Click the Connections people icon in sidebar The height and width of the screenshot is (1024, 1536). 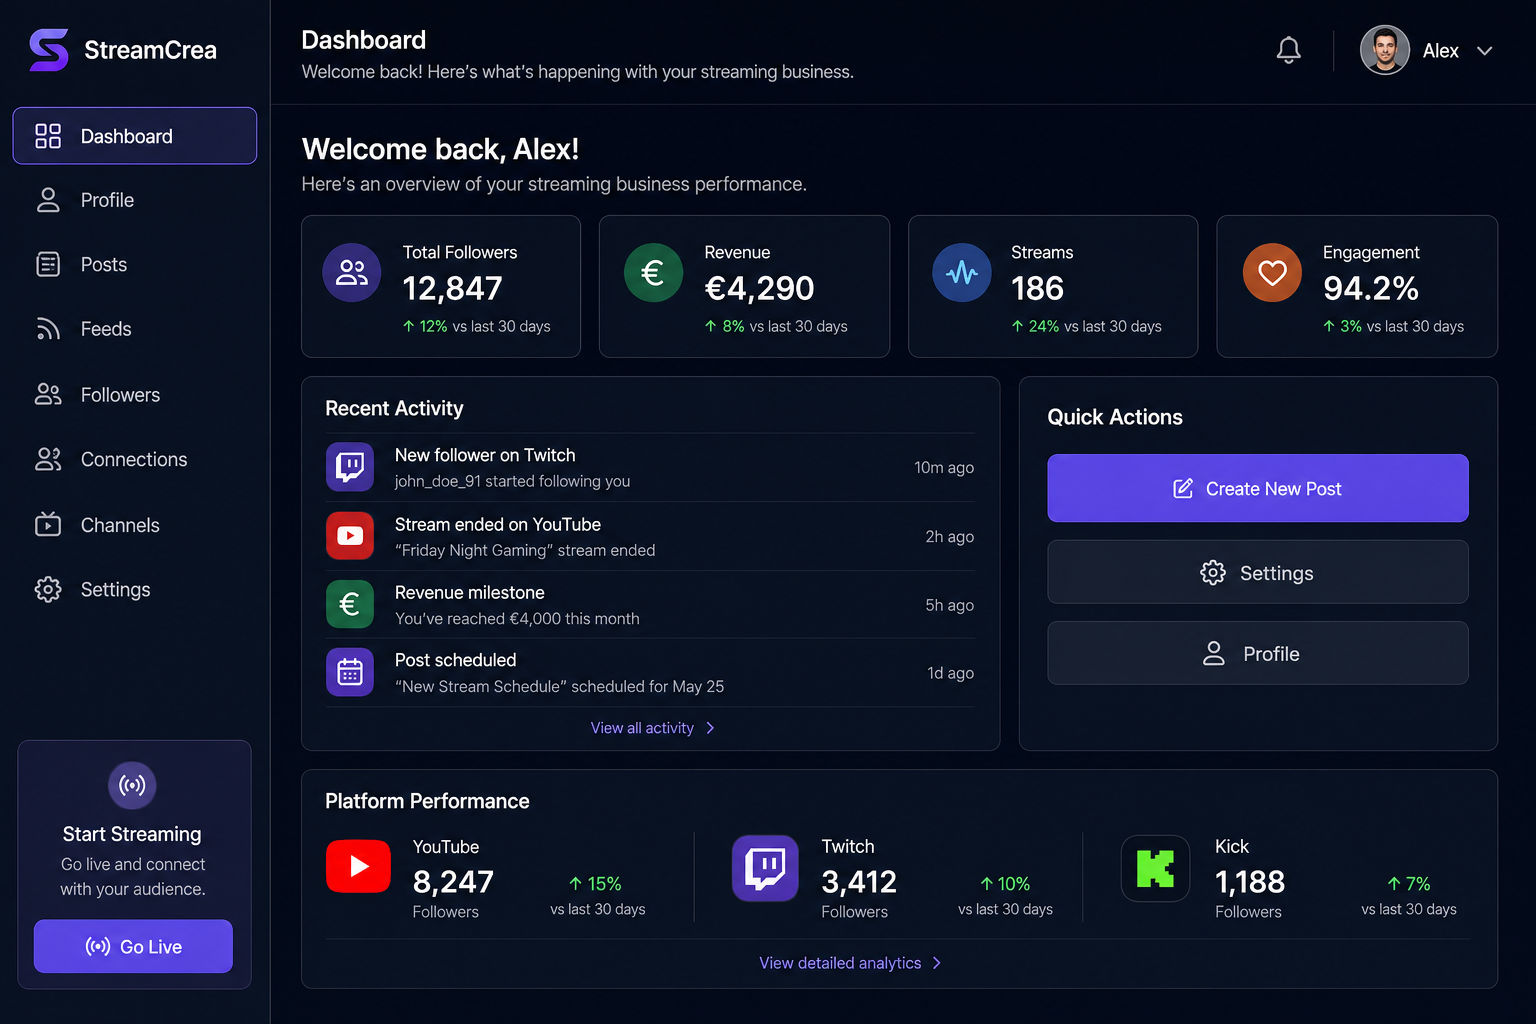48,459
